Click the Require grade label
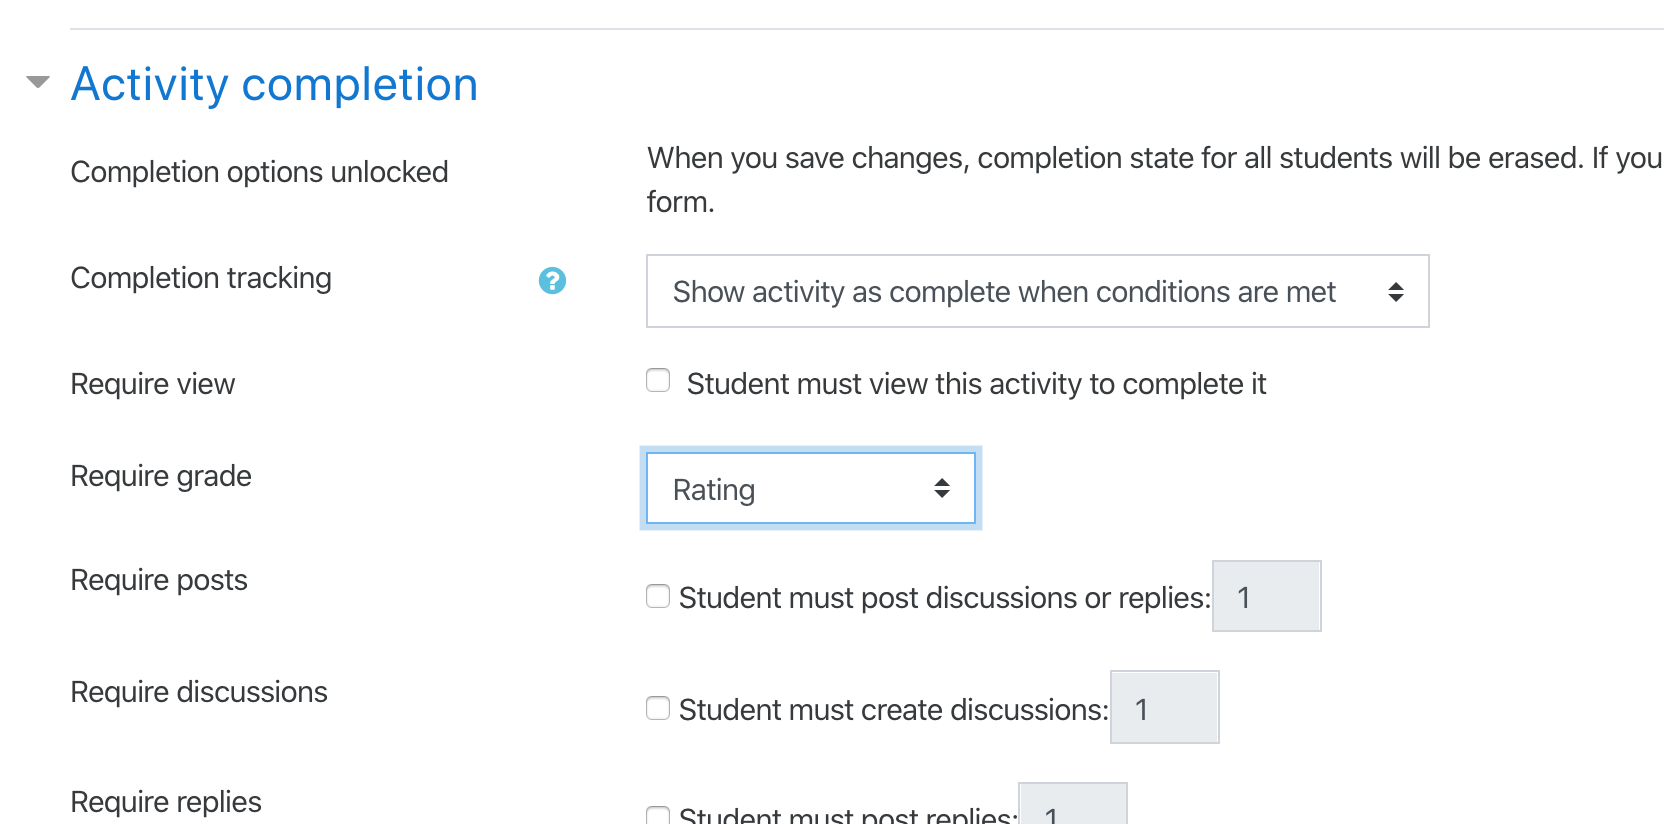The width and height of the screenshot is (1664, 824). (x=161, y=476)
